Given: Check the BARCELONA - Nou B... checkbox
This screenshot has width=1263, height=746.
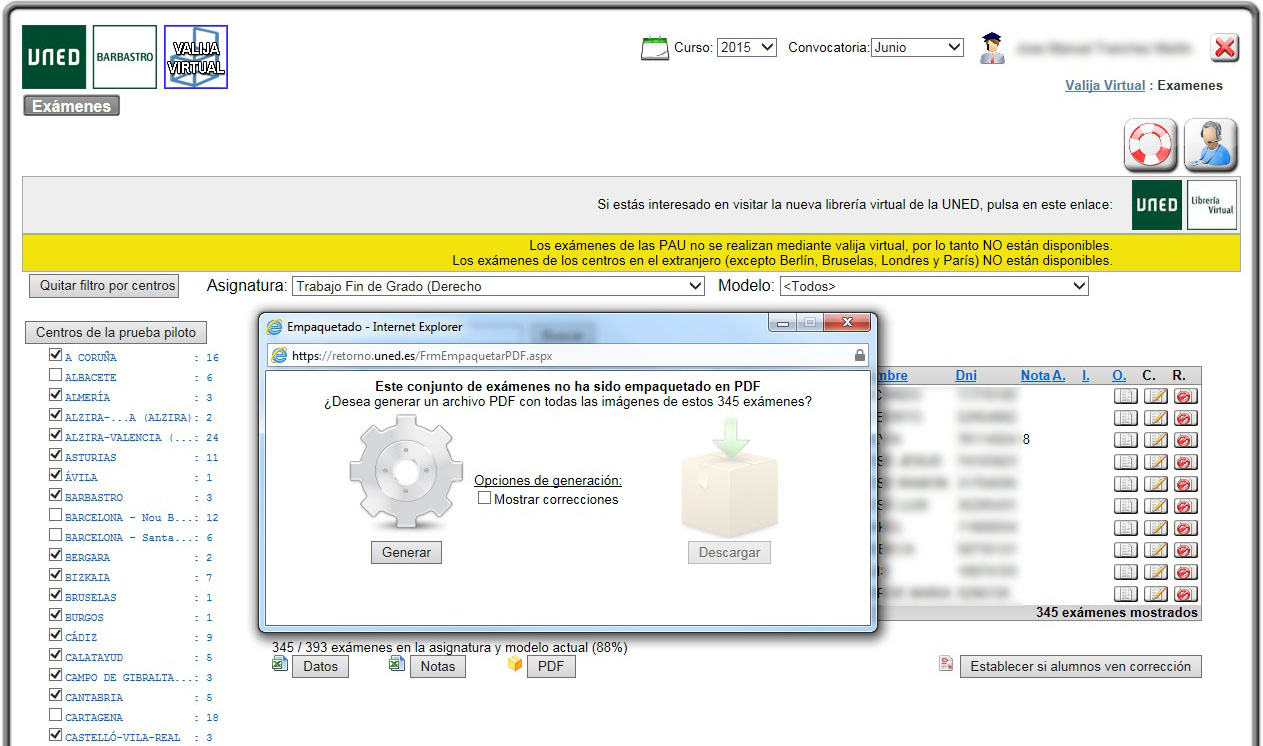Looking at the screenshot, I should 56,515.
